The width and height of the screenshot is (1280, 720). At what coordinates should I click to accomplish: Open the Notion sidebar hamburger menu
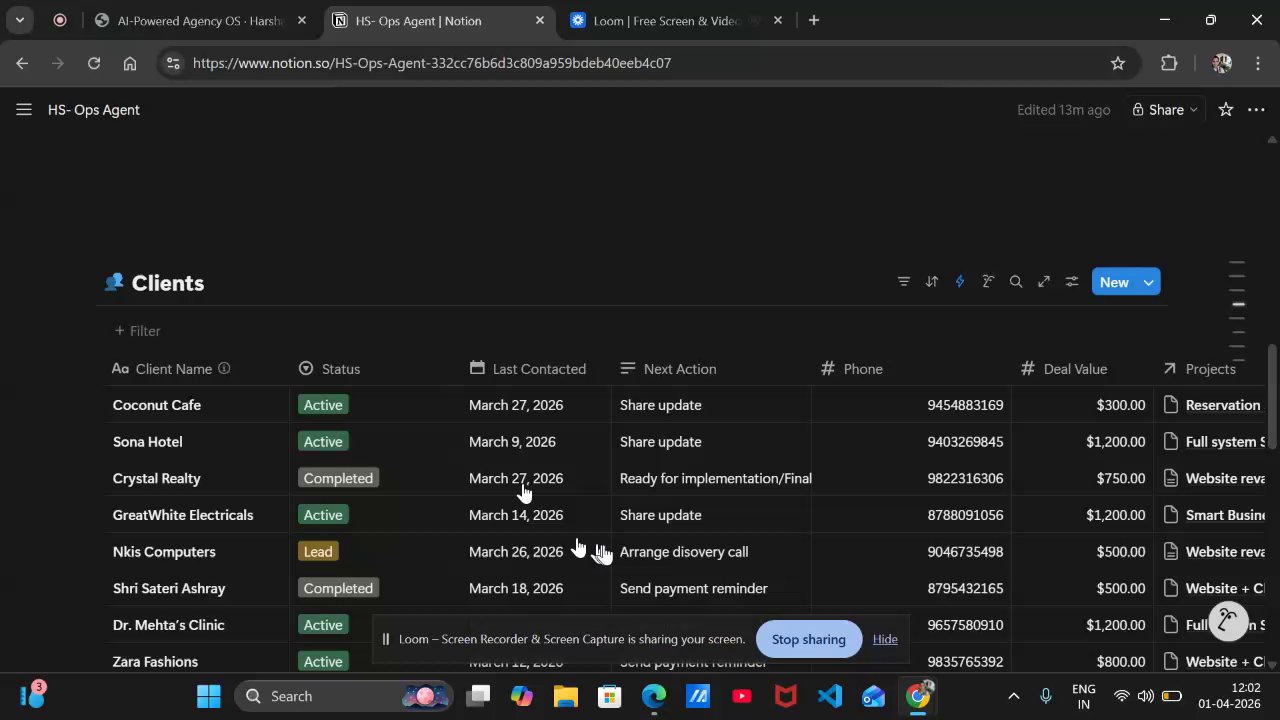click(x=24, y=110)
